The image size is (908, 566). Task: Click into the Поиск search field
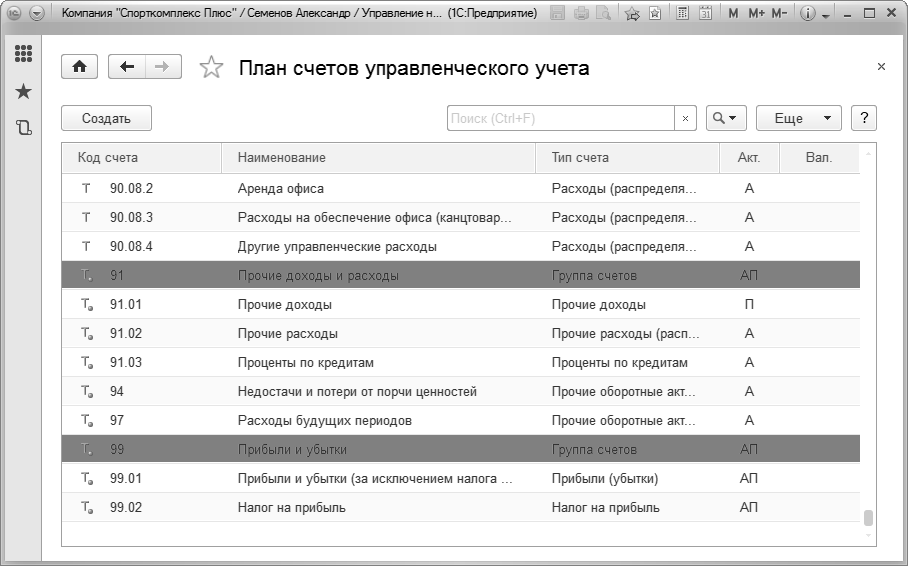pyautogui.click(x=560, y=118)
